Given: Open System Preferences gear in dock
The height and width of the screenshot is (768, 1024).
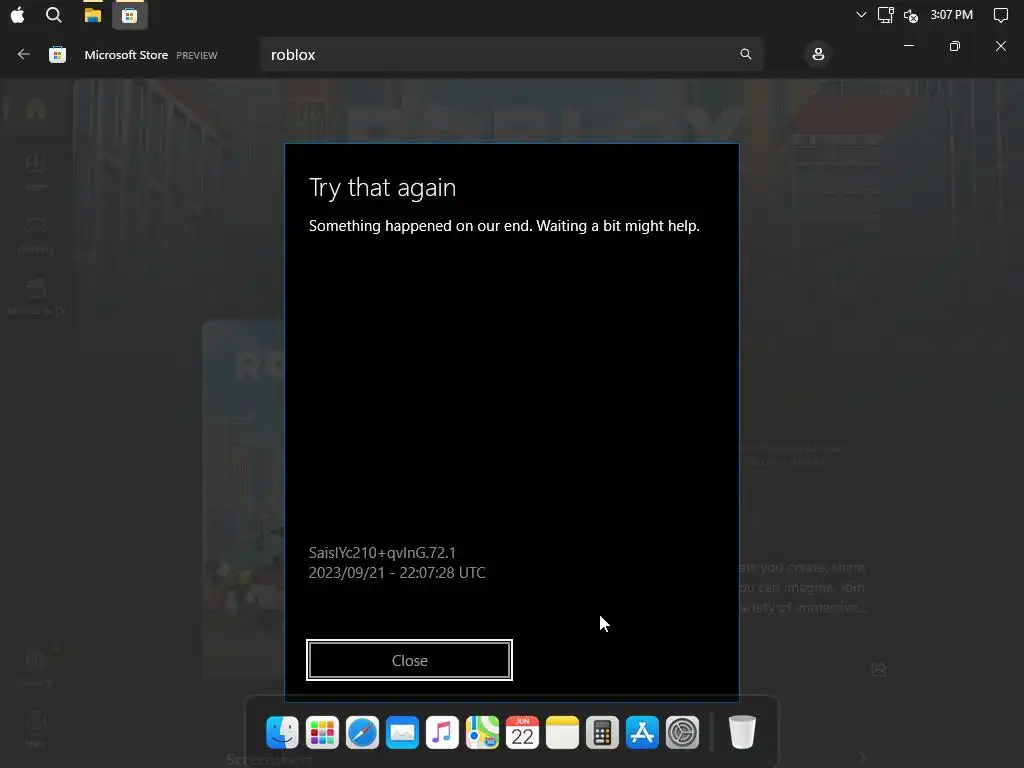Looking at the screenshot, I should pos(682,732).
